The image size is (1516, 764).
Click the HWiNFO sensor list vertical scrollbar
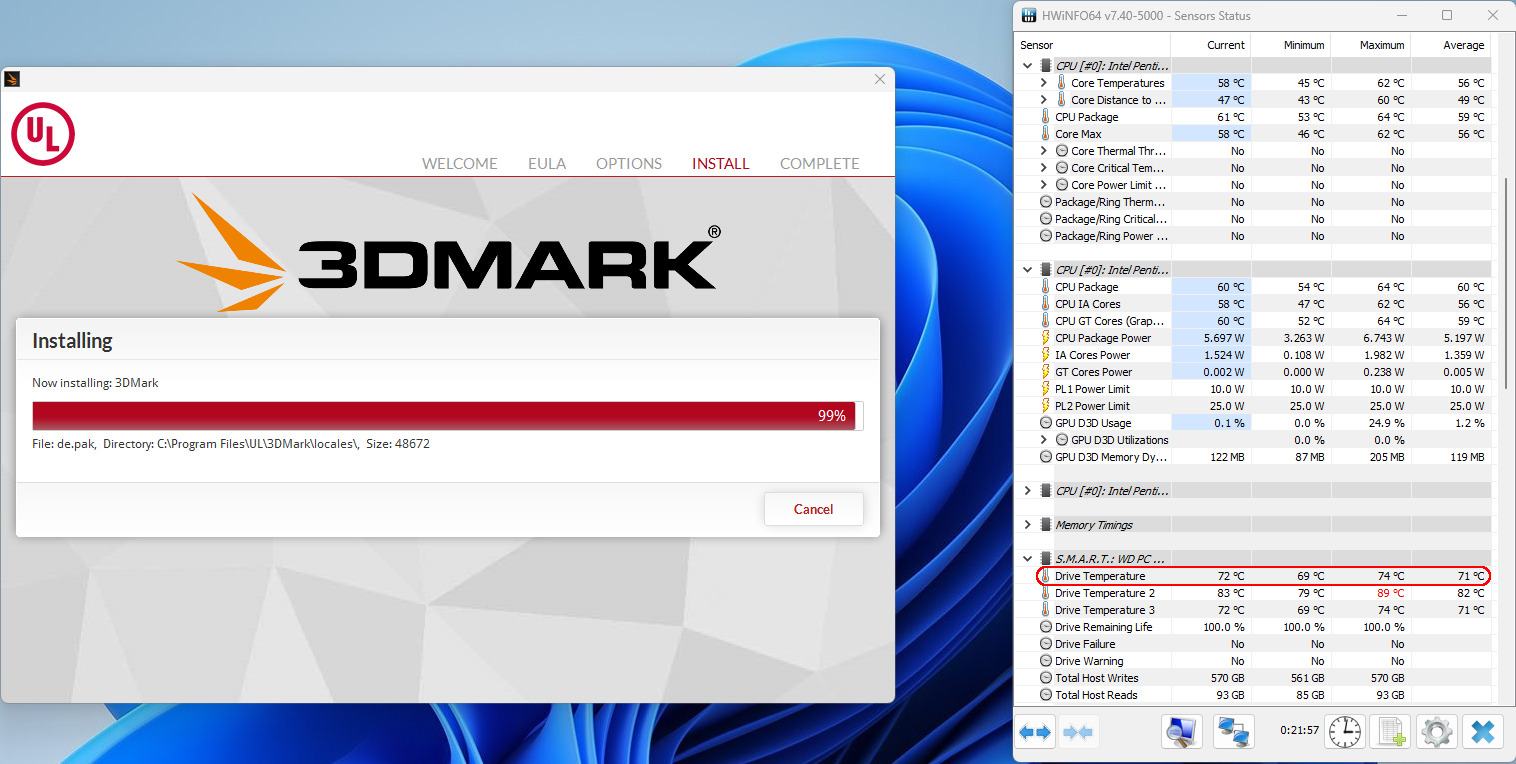[1506, 285]
